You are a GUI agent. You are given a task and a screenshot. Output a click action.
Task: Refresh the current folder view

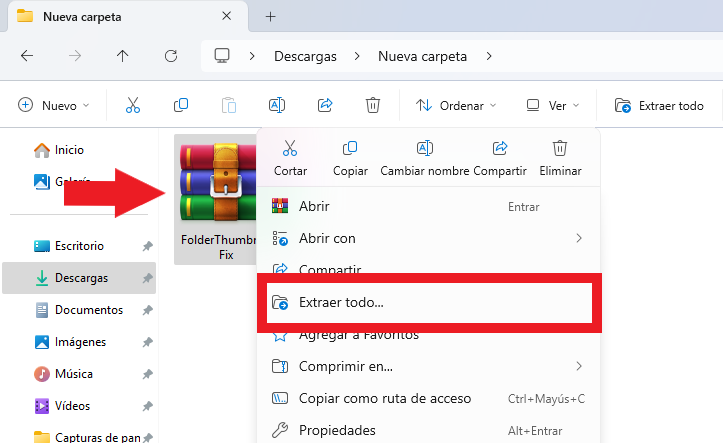point(171,56)
